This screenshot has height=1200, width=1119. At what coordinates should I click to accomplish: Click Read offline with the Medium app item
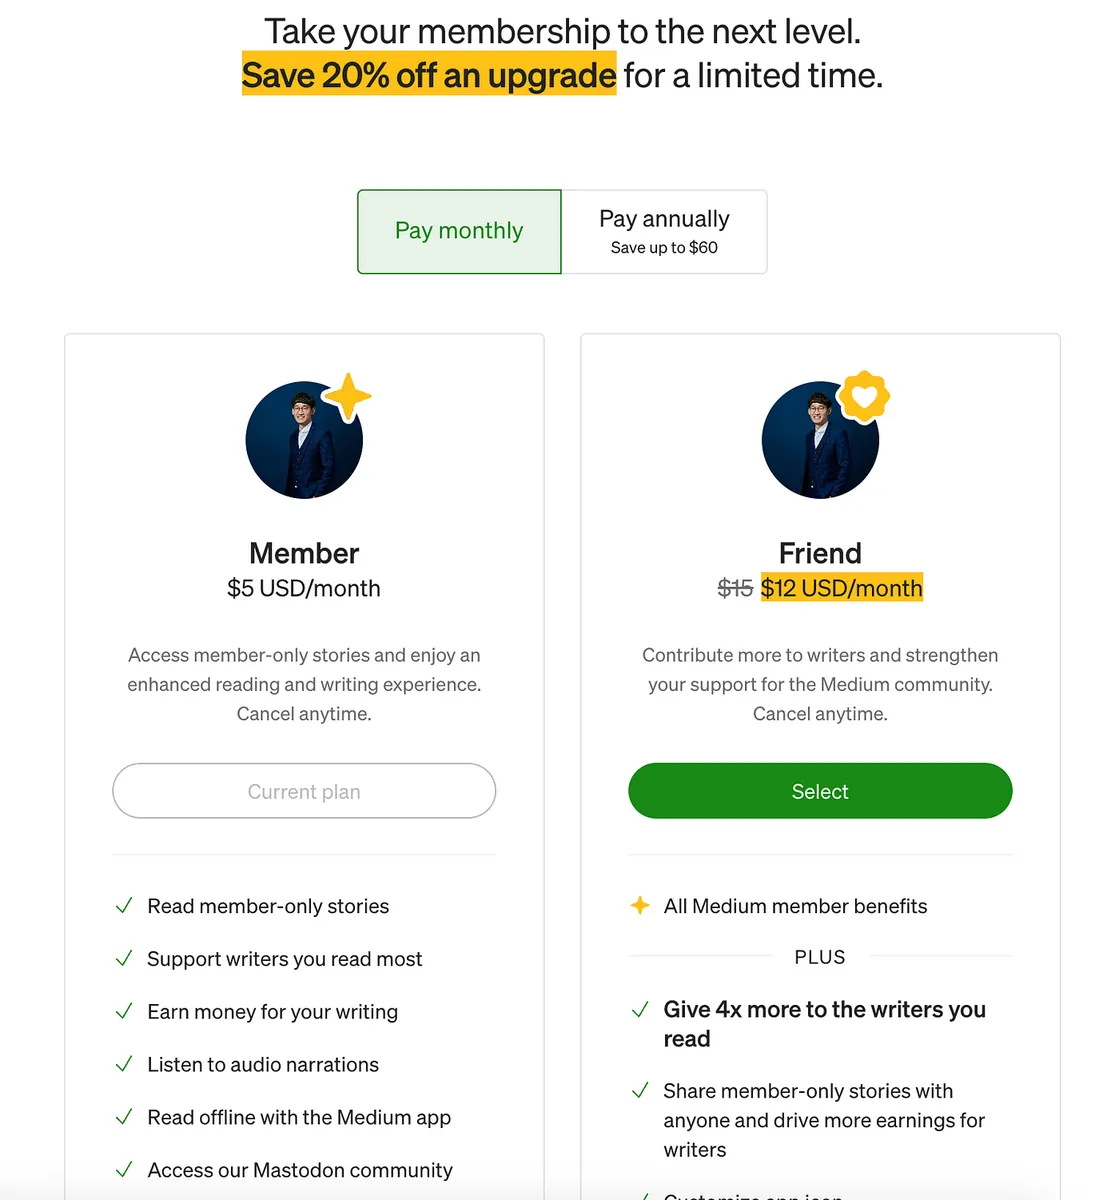click(x=299, y=1117)
